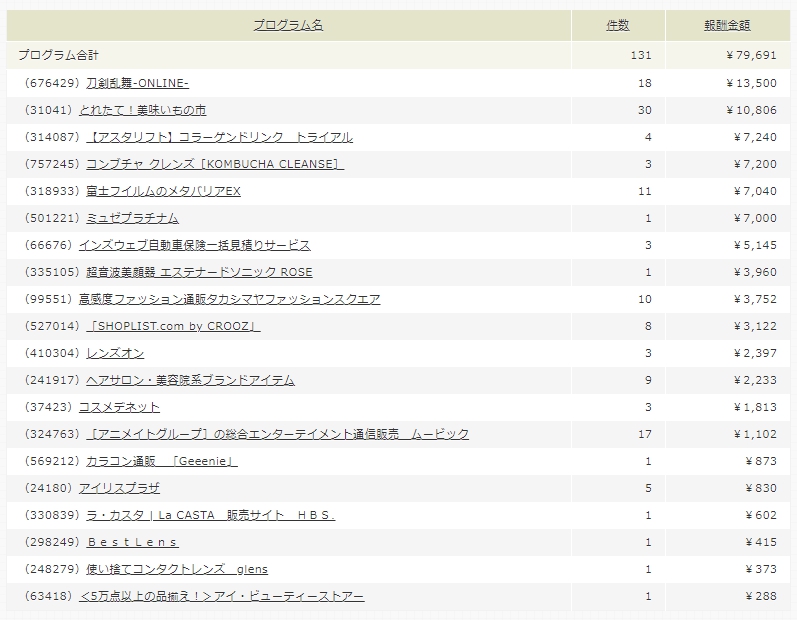Select reward amount ¥2,397
Viewport: 797px width, 620px height.
click(x=755, y=352)
